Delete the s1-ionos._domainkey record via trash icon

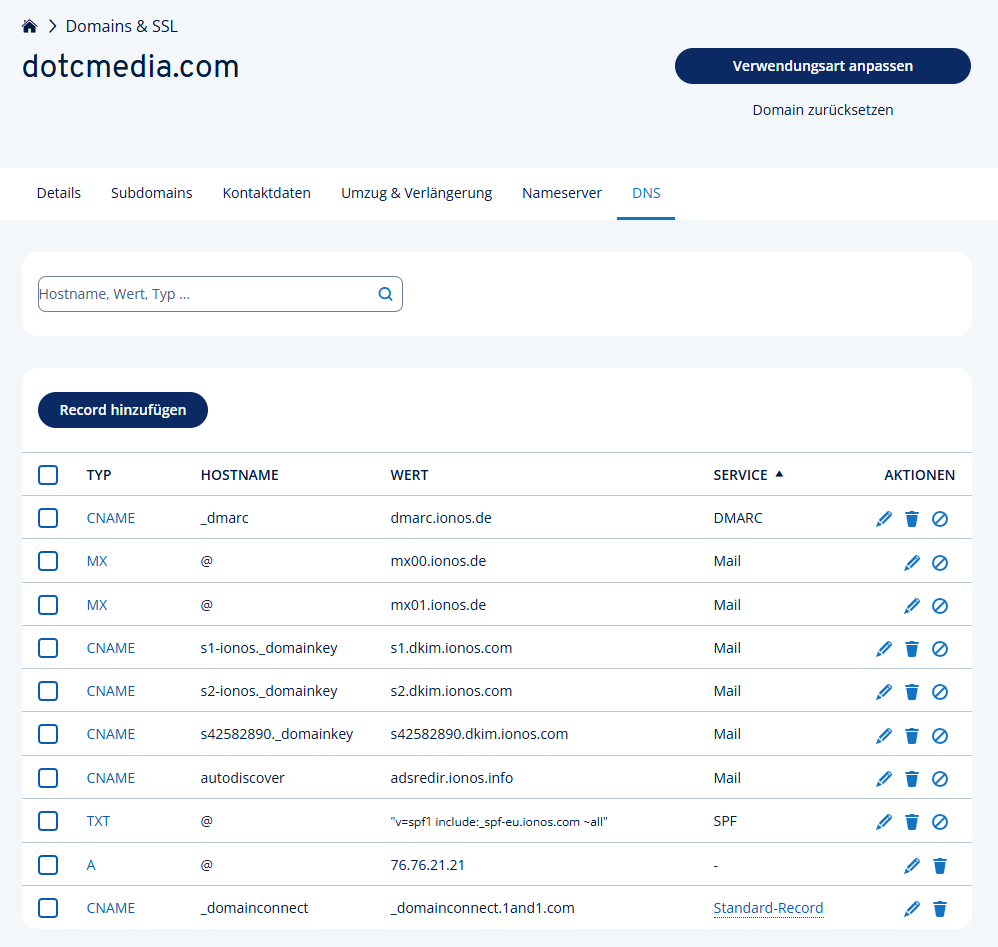pos(912,648)
